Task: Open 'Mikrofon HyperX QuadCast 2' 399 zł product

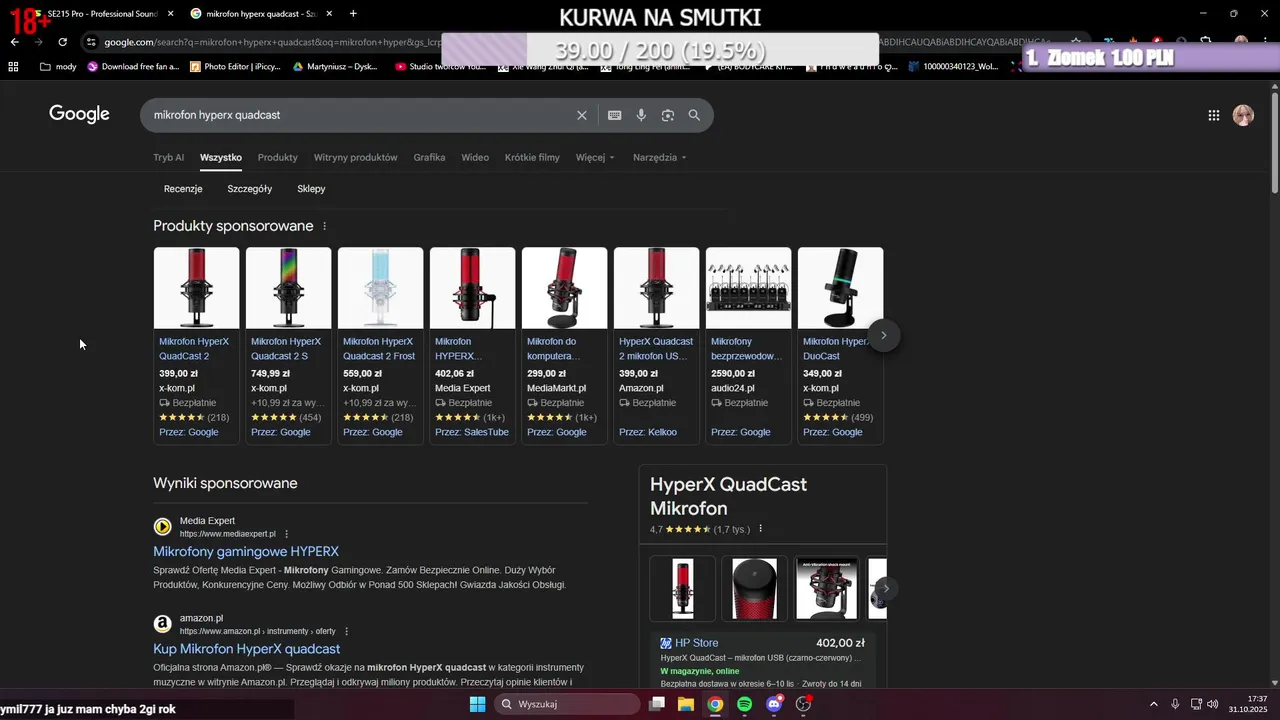Action: click(196, 345)
